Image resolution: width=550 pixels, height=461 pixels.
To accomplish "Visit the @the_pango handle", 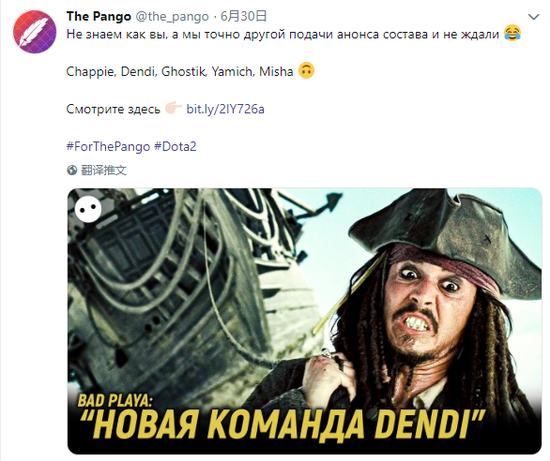I will [x=172, y=16].
